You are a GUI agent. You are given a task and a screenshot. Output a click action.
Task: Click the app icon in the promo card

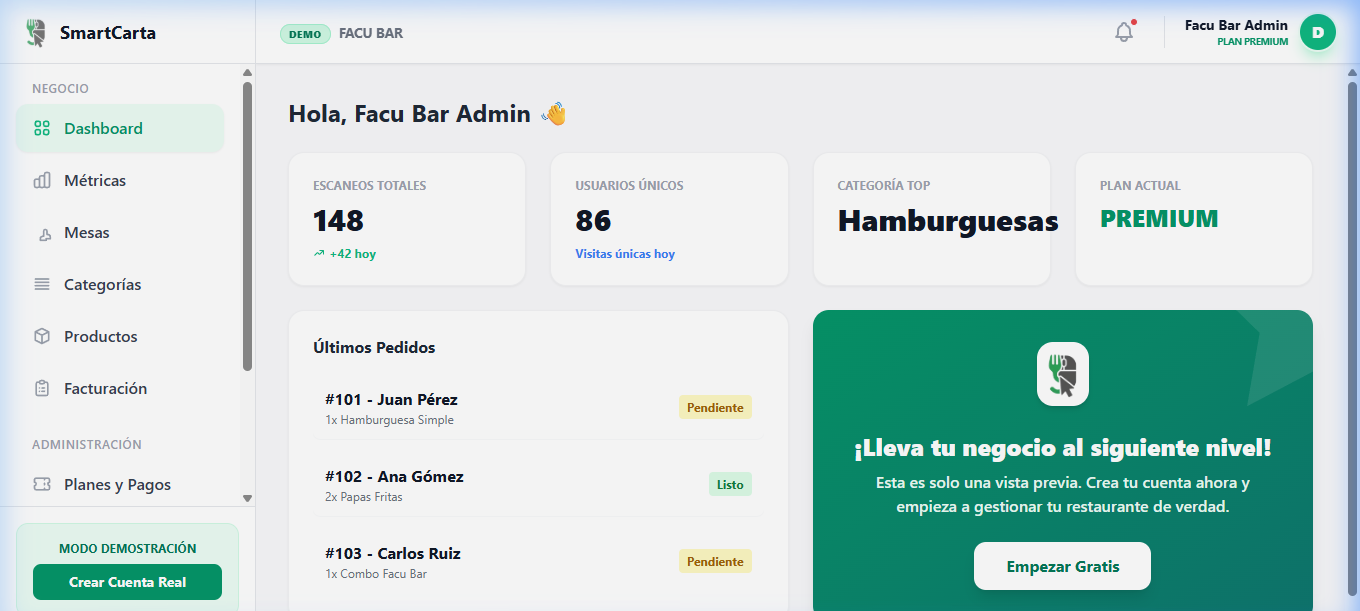click(1062, 374)
